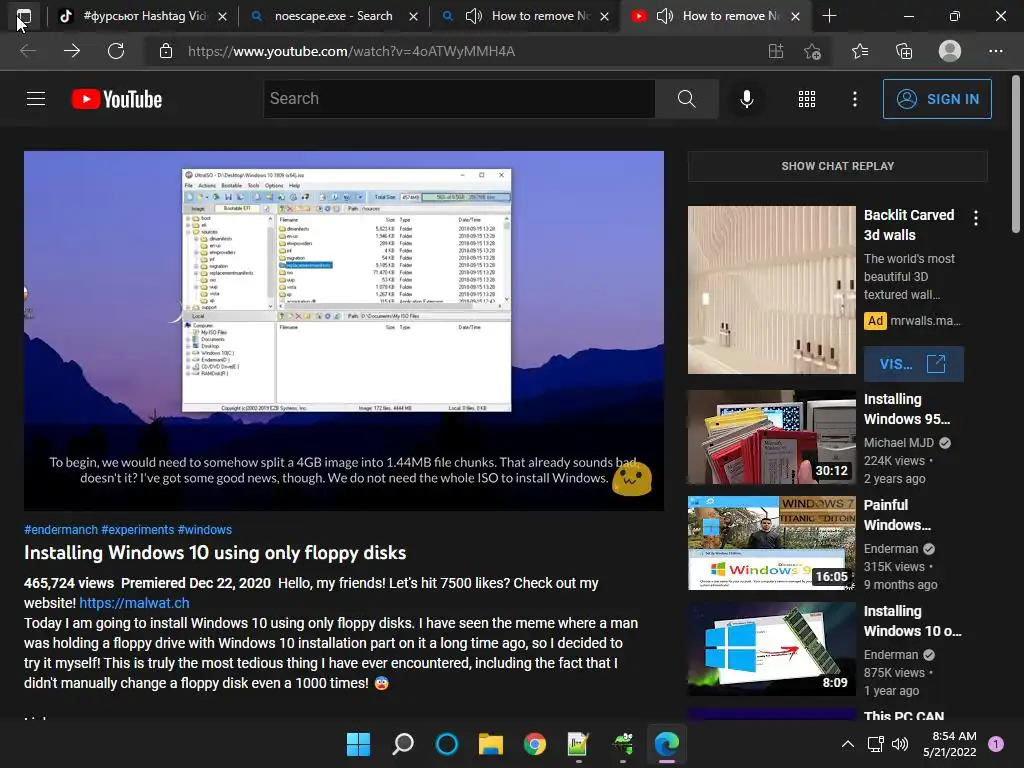Click video title Installing Windows 10 using only floppy disks
The image size is (1024, 768).
pyautogui.click(x=215, y=553)
